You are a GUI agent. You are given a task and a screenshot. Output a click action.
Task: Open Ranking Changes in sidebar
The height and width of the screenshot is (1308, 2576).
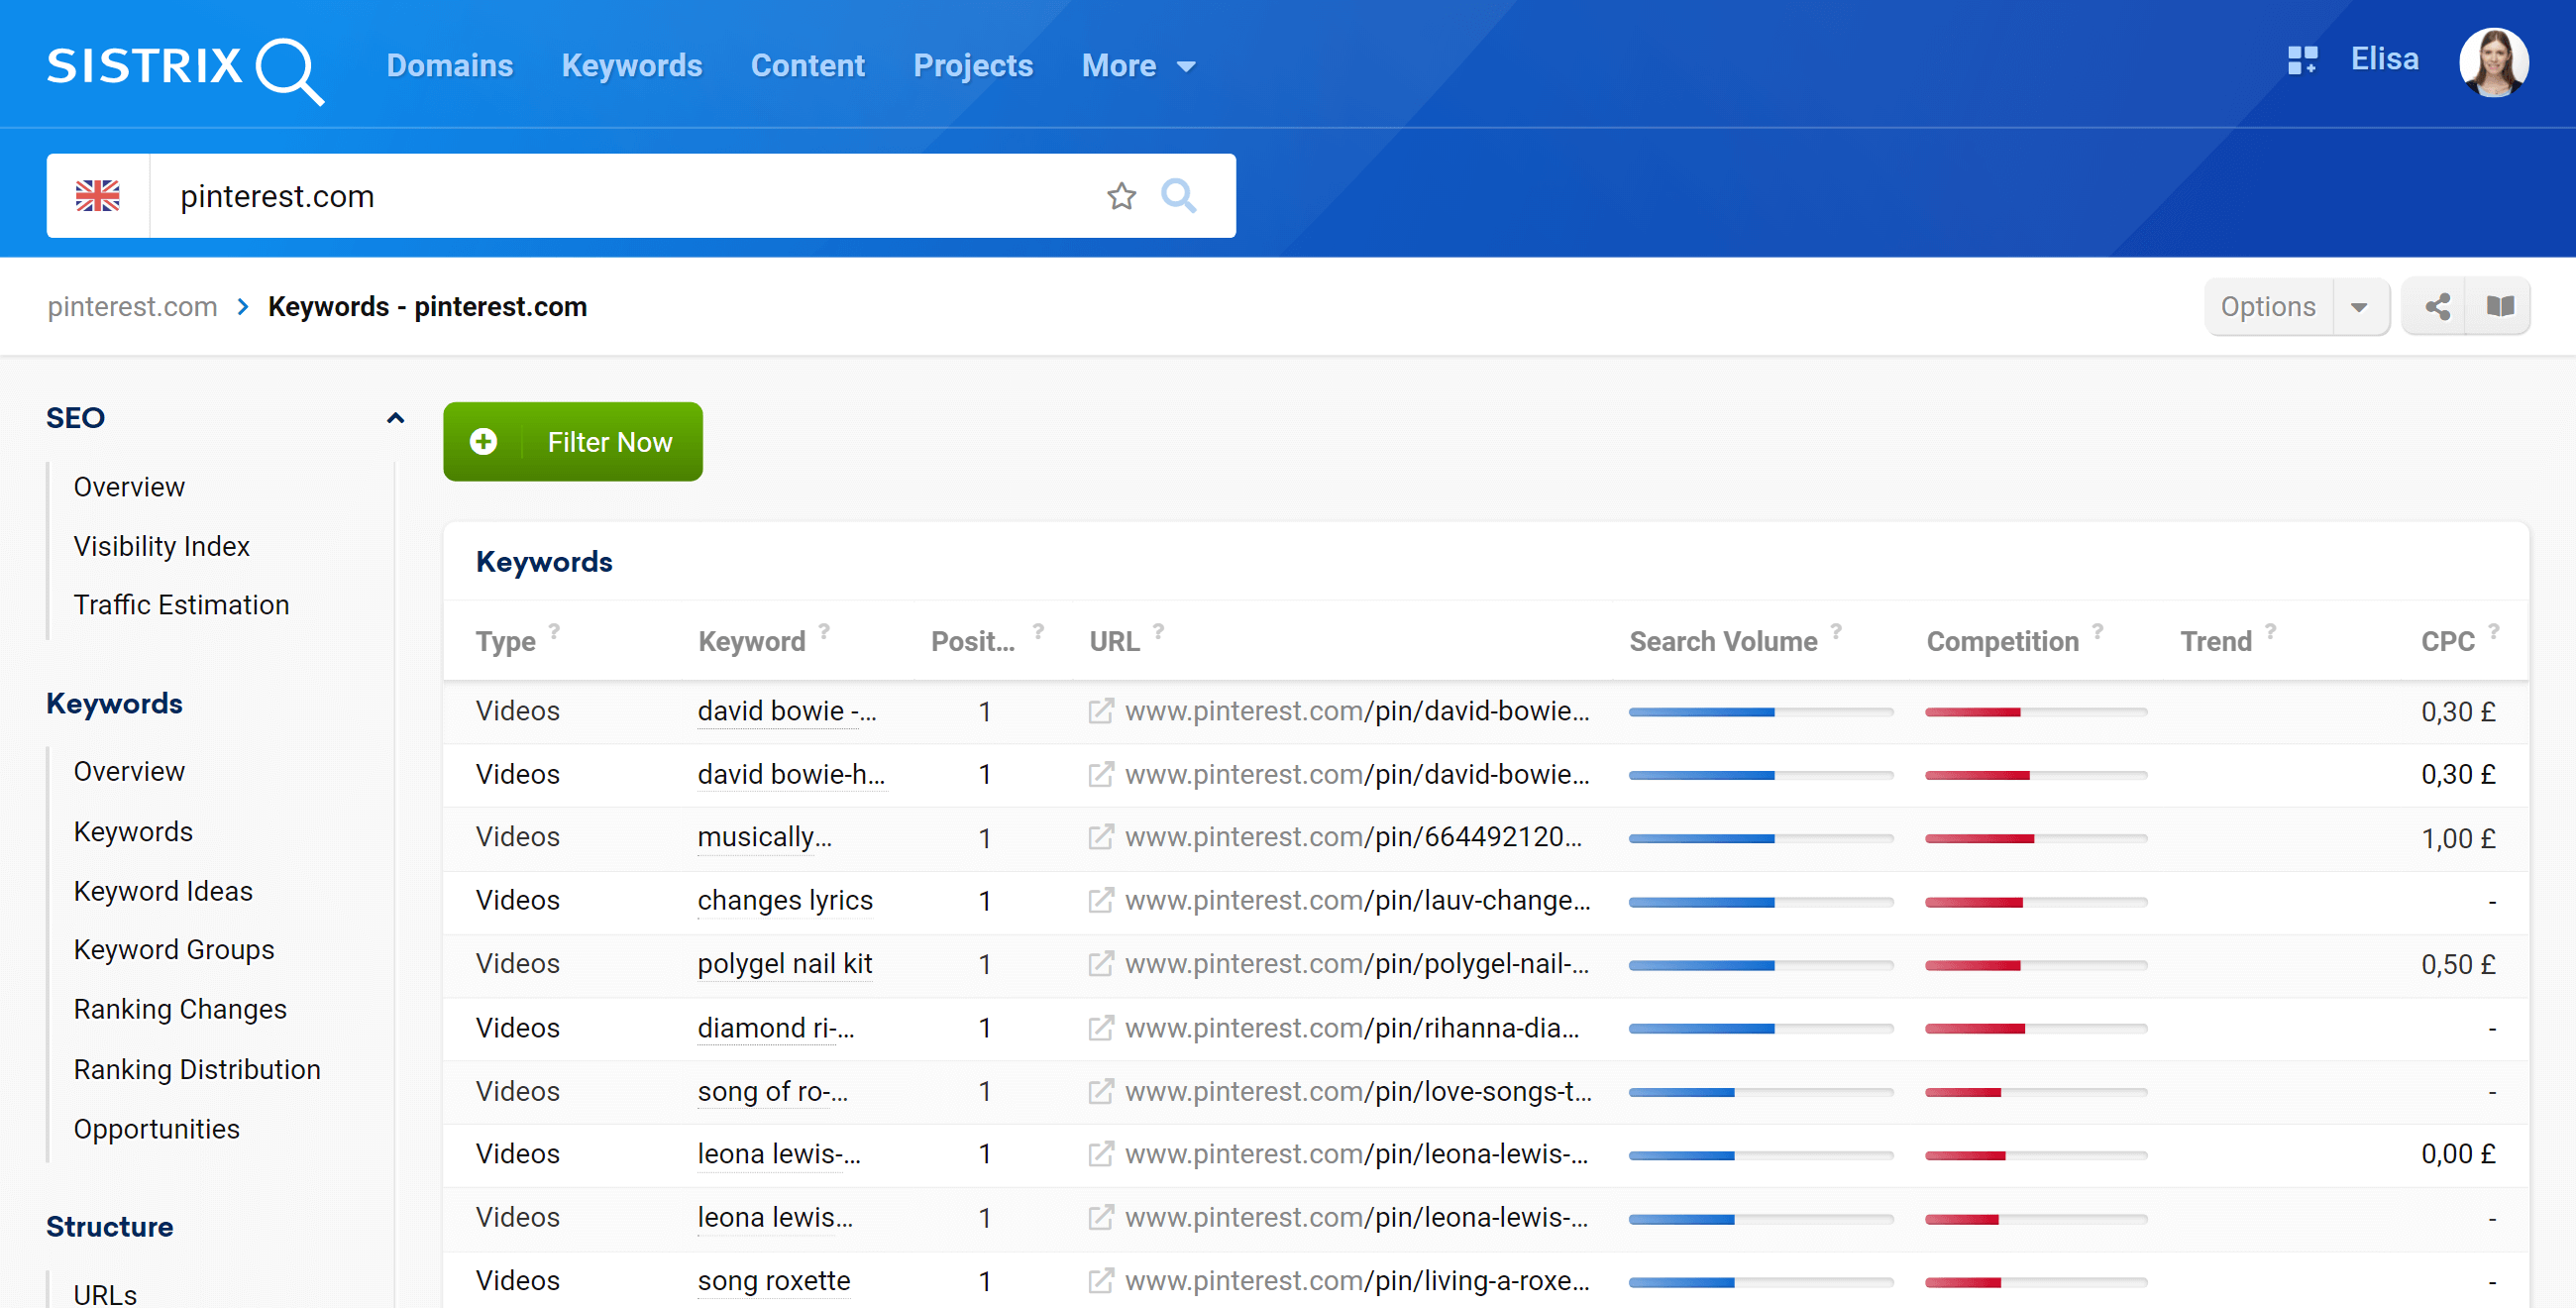(x=180, y=1009)
